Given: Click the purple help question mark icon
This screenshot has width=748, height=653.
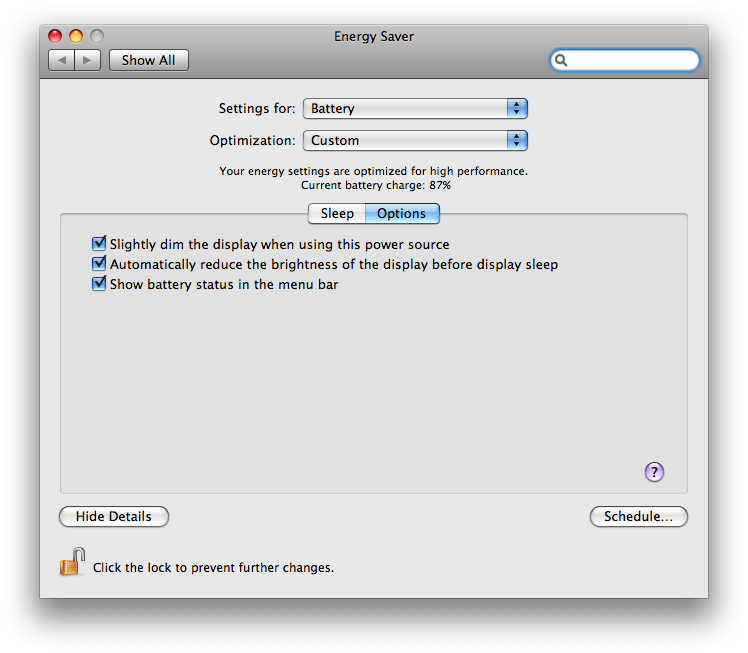Looking at the screenshot, I should pyautogui.click(x=654, y=472).
